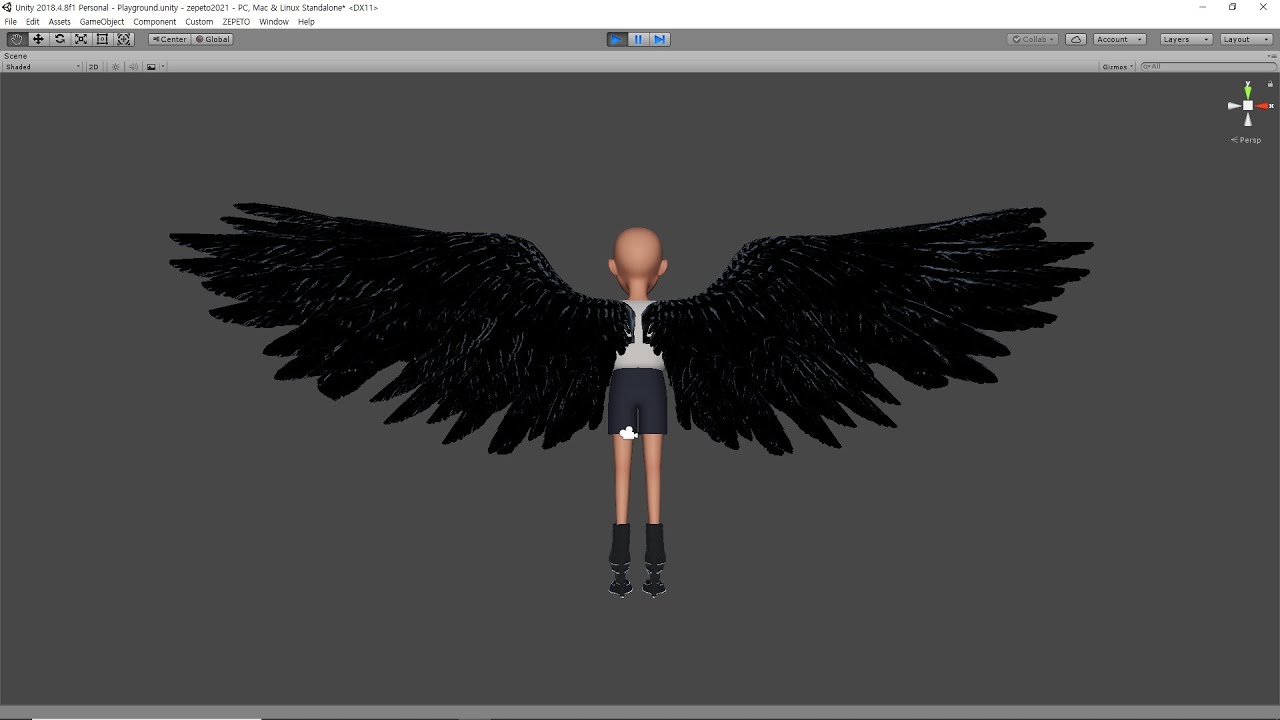Open the GameObject menu
Image resolution: width=1280 pixels, height=720 pixels.
coord(102,22)
